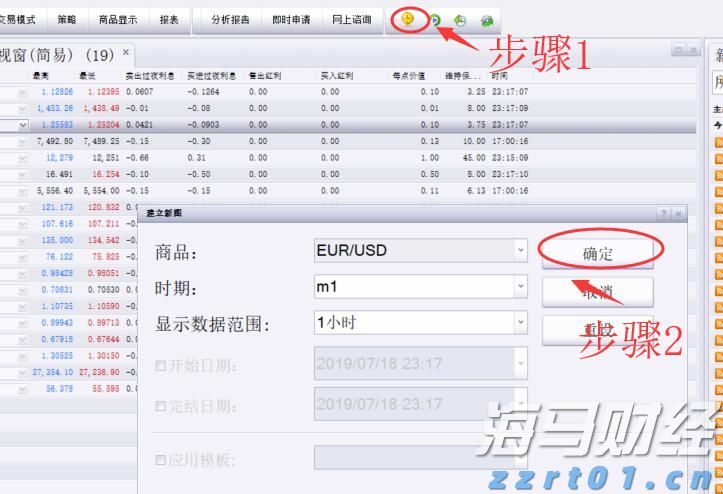Open the 网上谘询 toolbar item
723x494 pixels.
(x=351, y=20)
